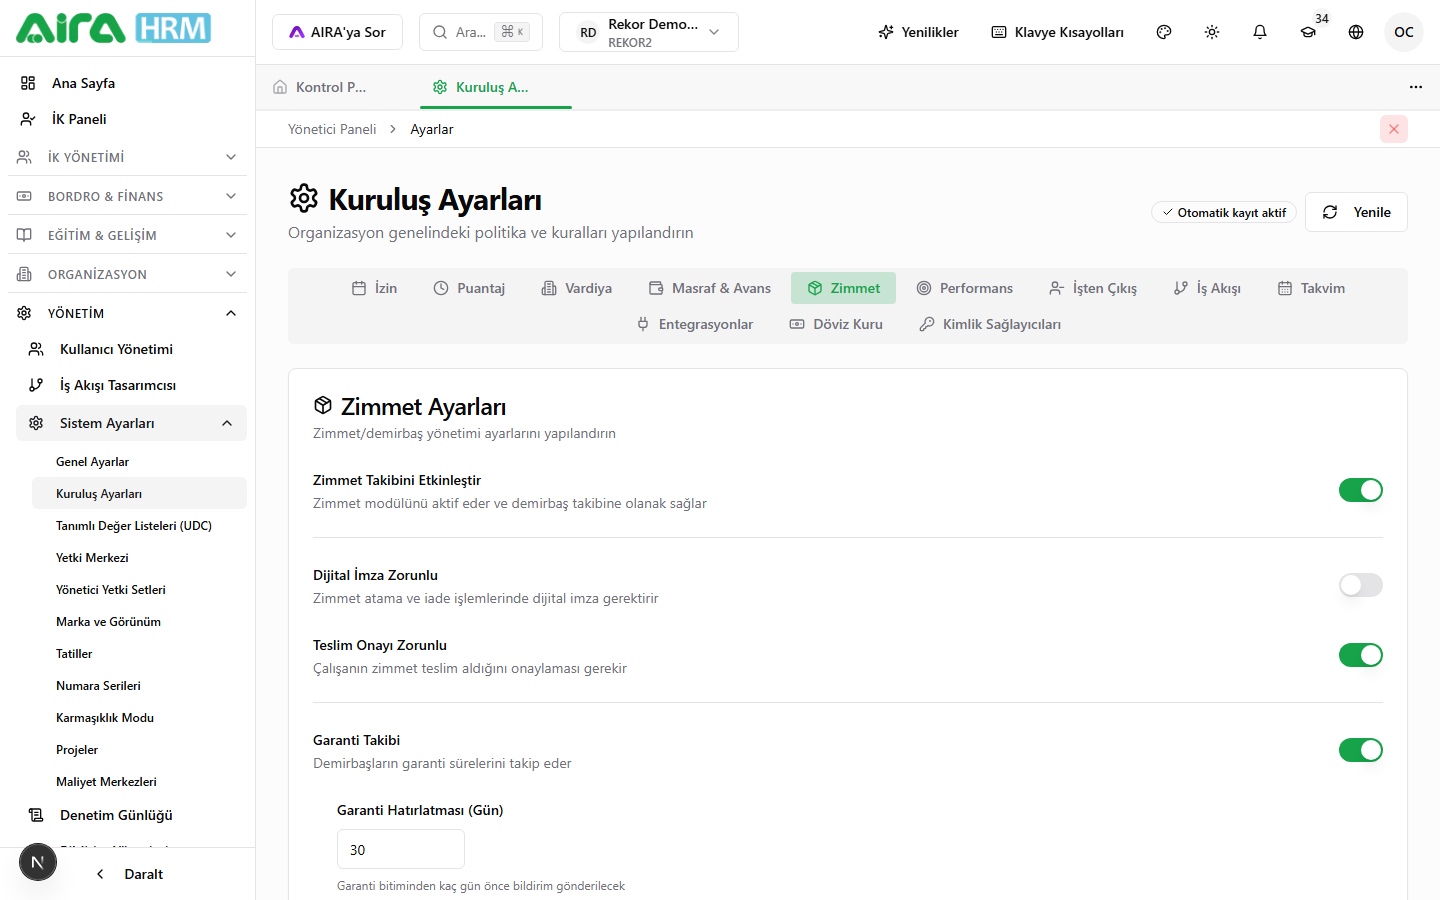
Task: Open Döviz Kuru settings tab
Action: click(x=836, y=324)
